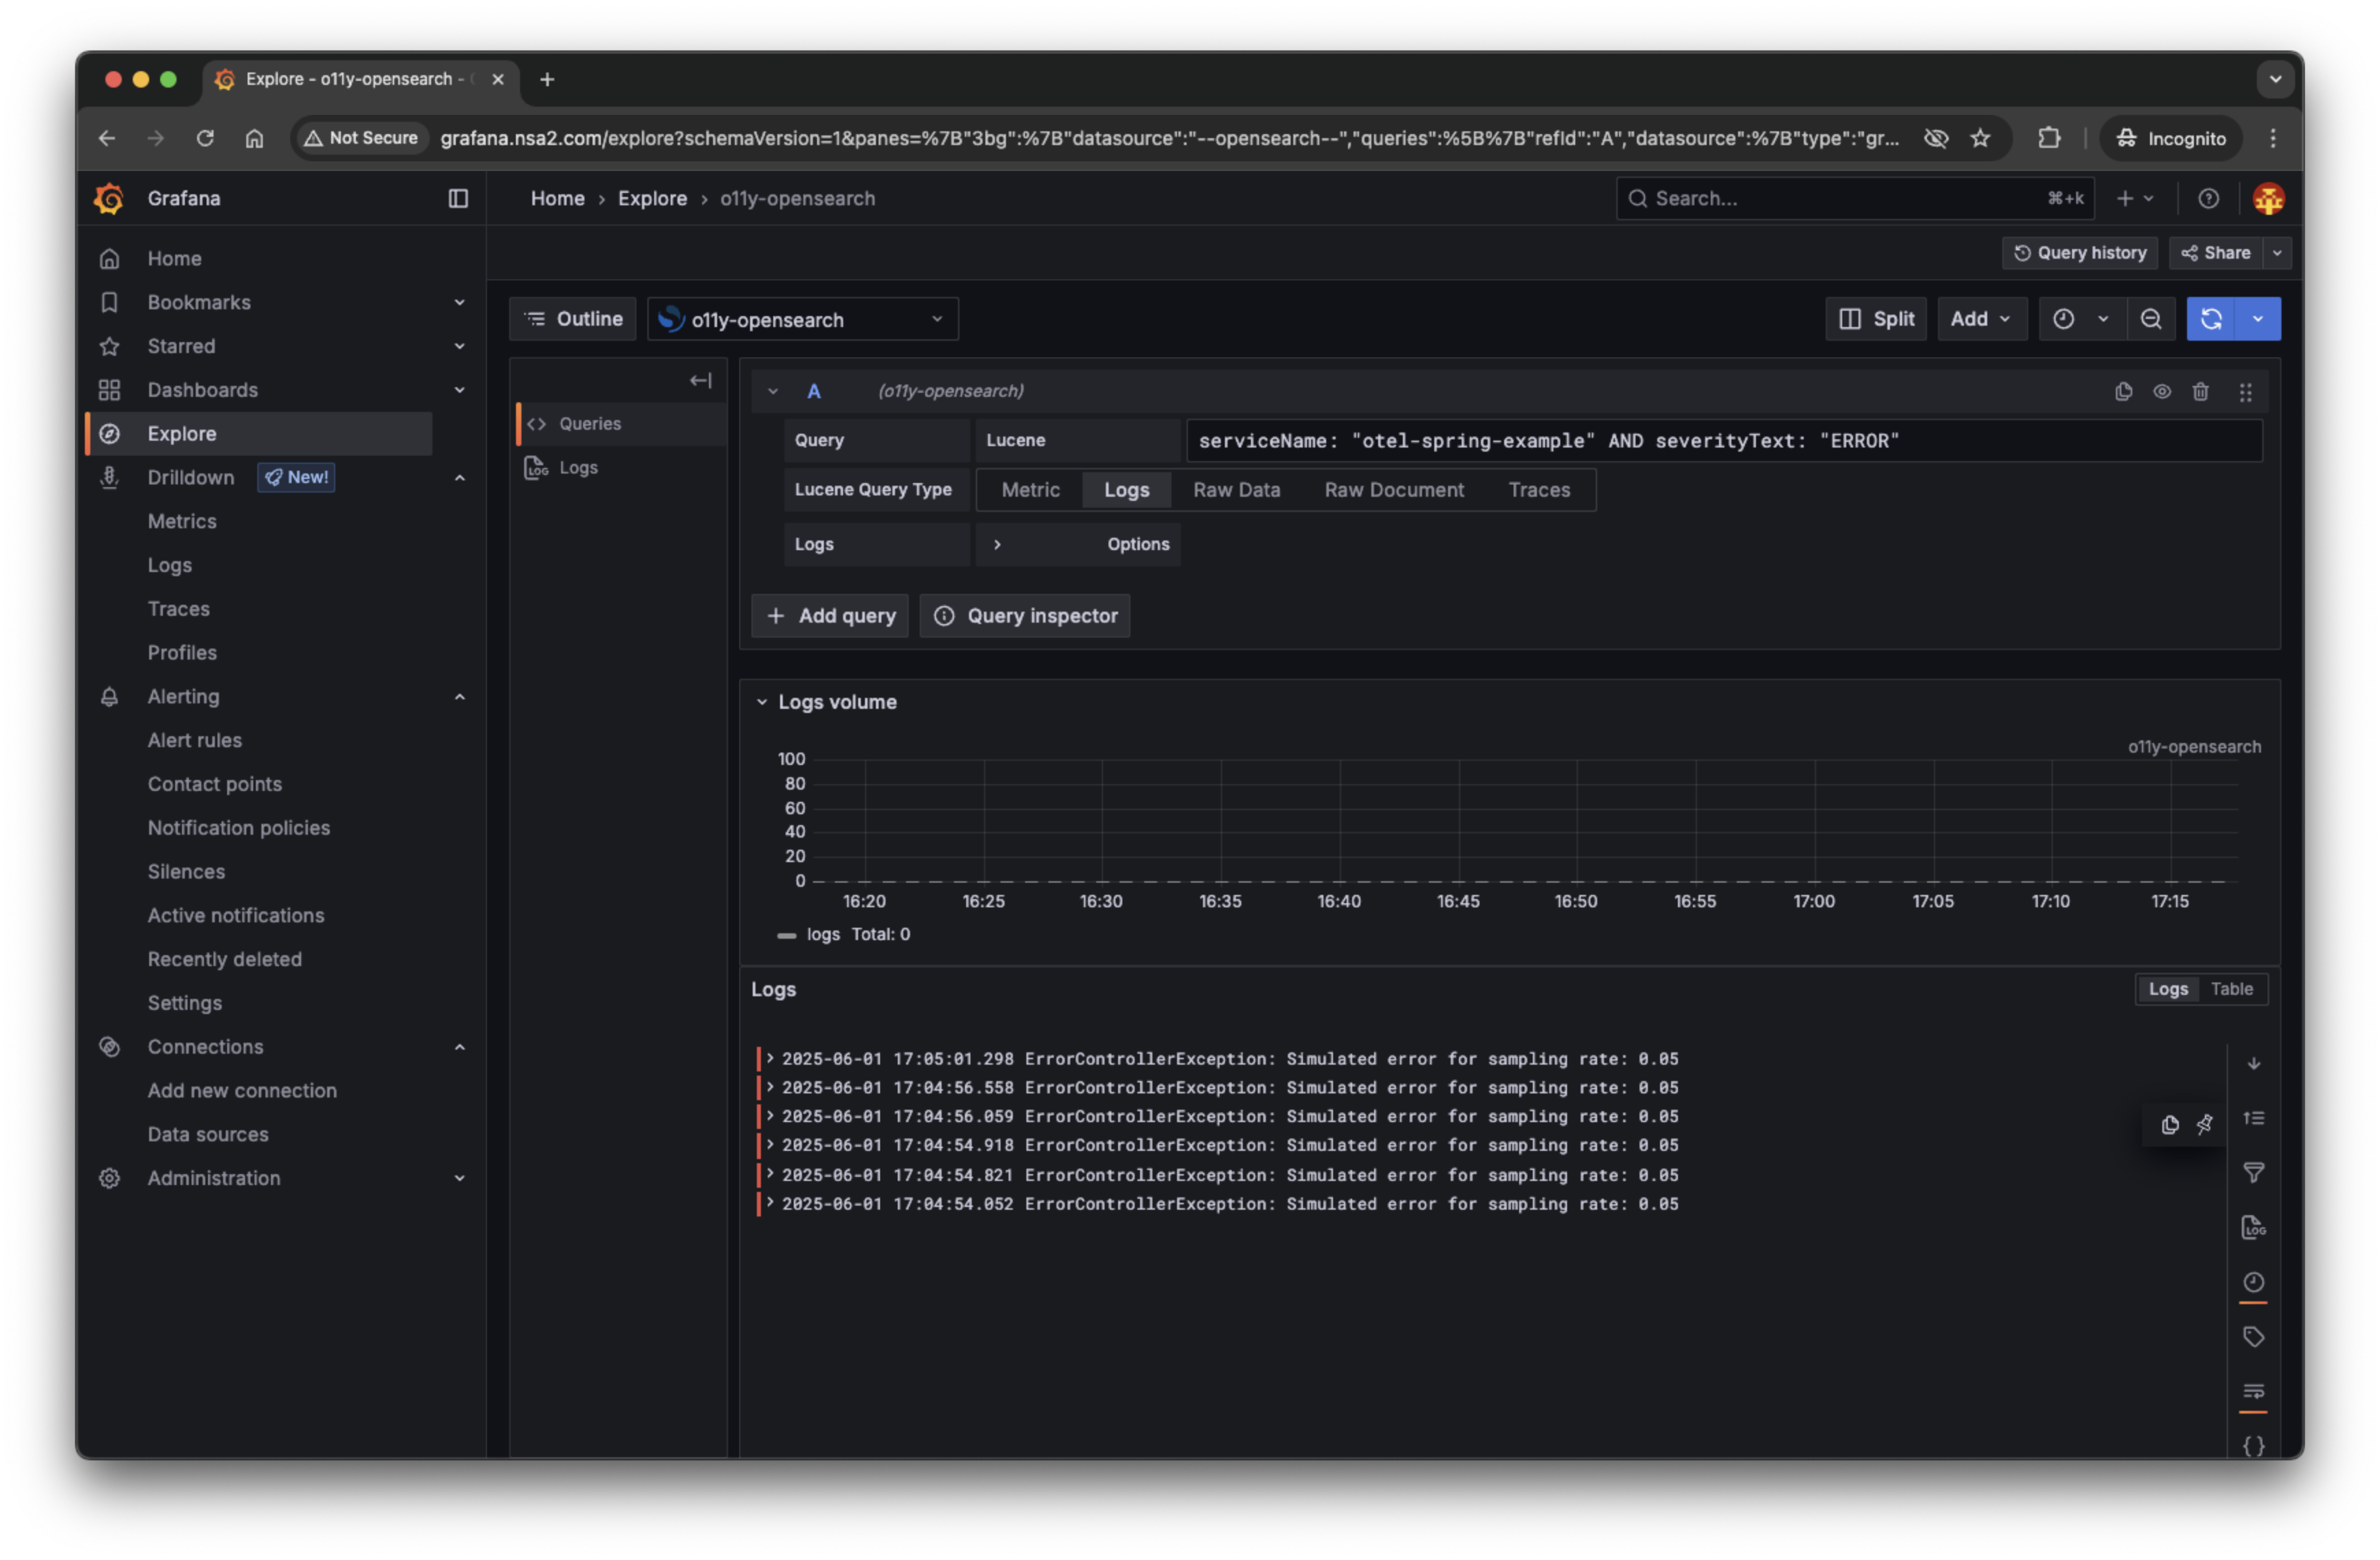Image resolution: width=2380 pixels, height=1560 pixels.
Task: Select the Metric Lucene query type
Action: pyautogui.click(x=1030, y=490)
